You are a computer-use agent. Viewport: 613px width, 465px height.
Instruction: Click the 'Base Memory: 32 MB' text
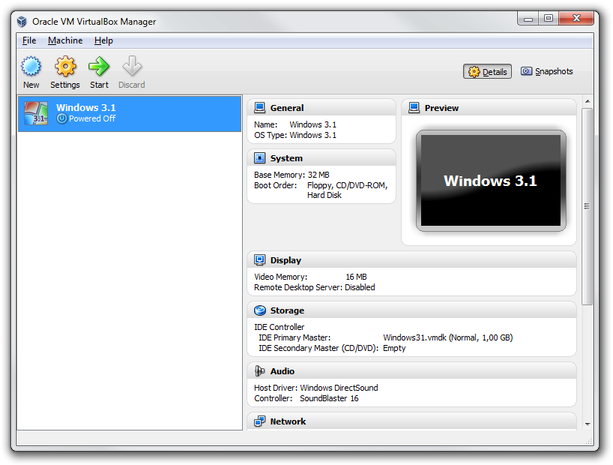[x=292, y=175]
